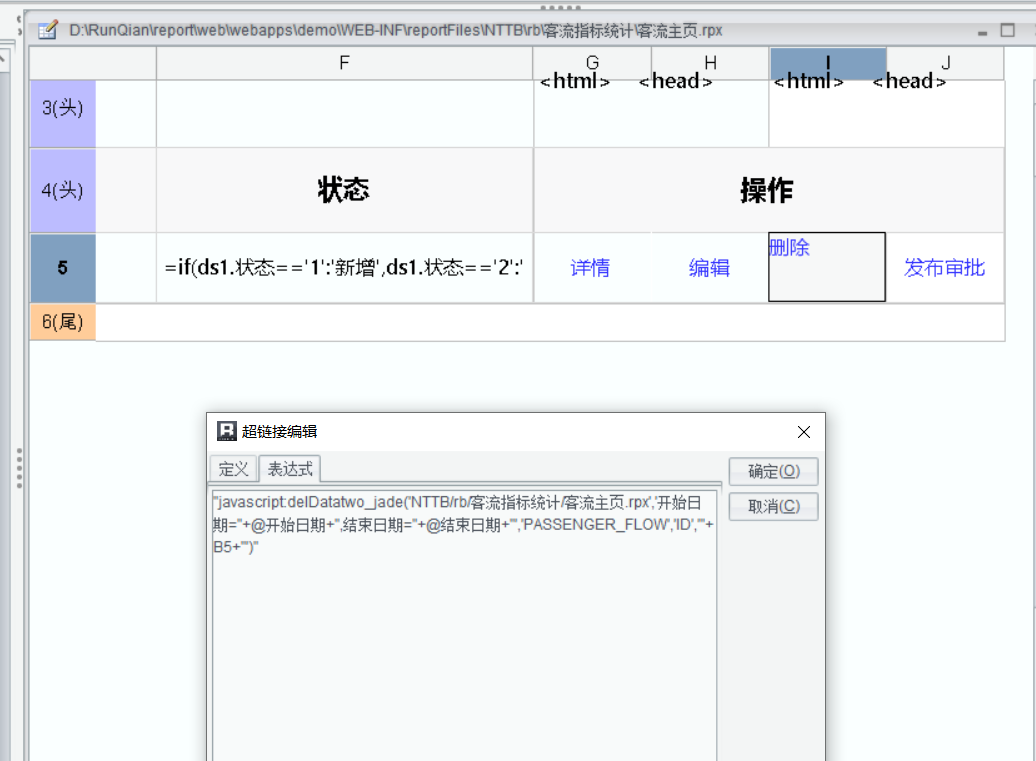1036x761 pixels.
Task: Select row header 6(尾)
Action: click(x=62, y=323)
